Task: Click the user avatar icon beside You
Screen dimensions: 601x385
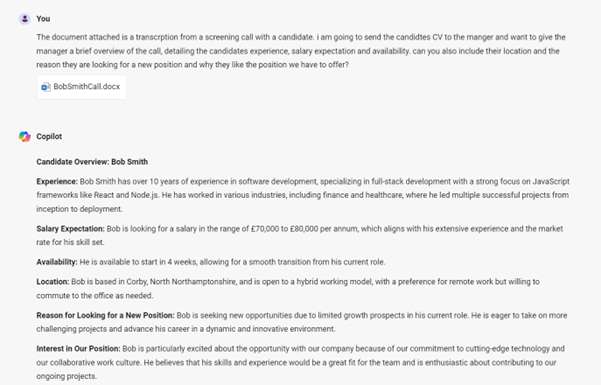Action: [x=25, y=19]
